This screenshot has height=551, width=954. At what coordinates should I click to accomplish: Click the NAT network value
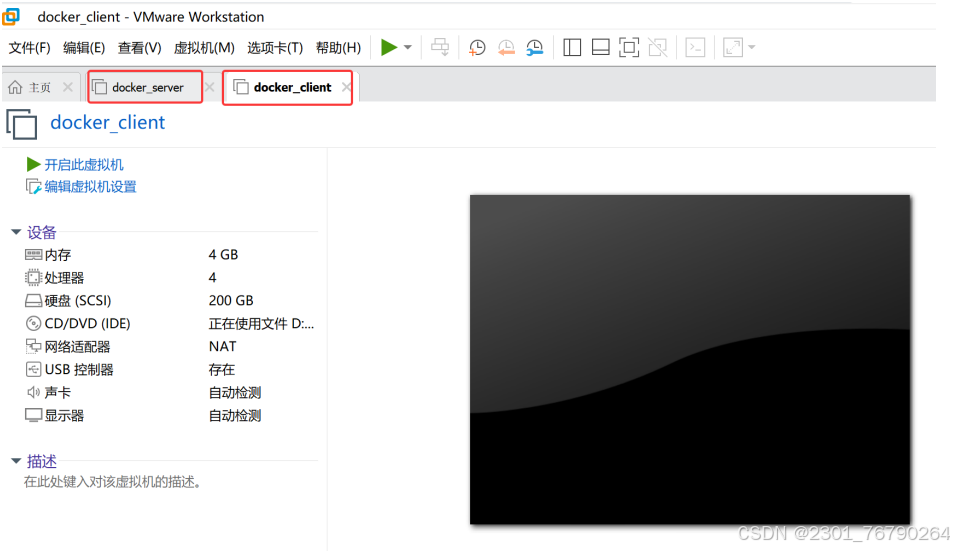point(222,347)
